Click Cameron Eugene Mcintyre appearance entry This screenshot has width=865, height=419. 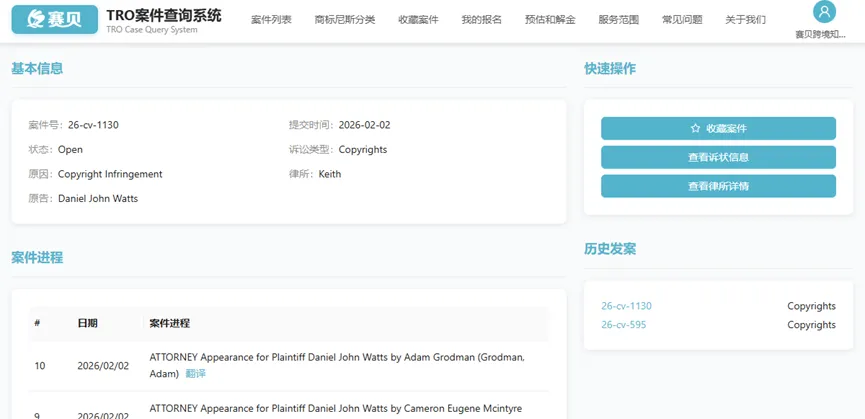coord(335,409)
